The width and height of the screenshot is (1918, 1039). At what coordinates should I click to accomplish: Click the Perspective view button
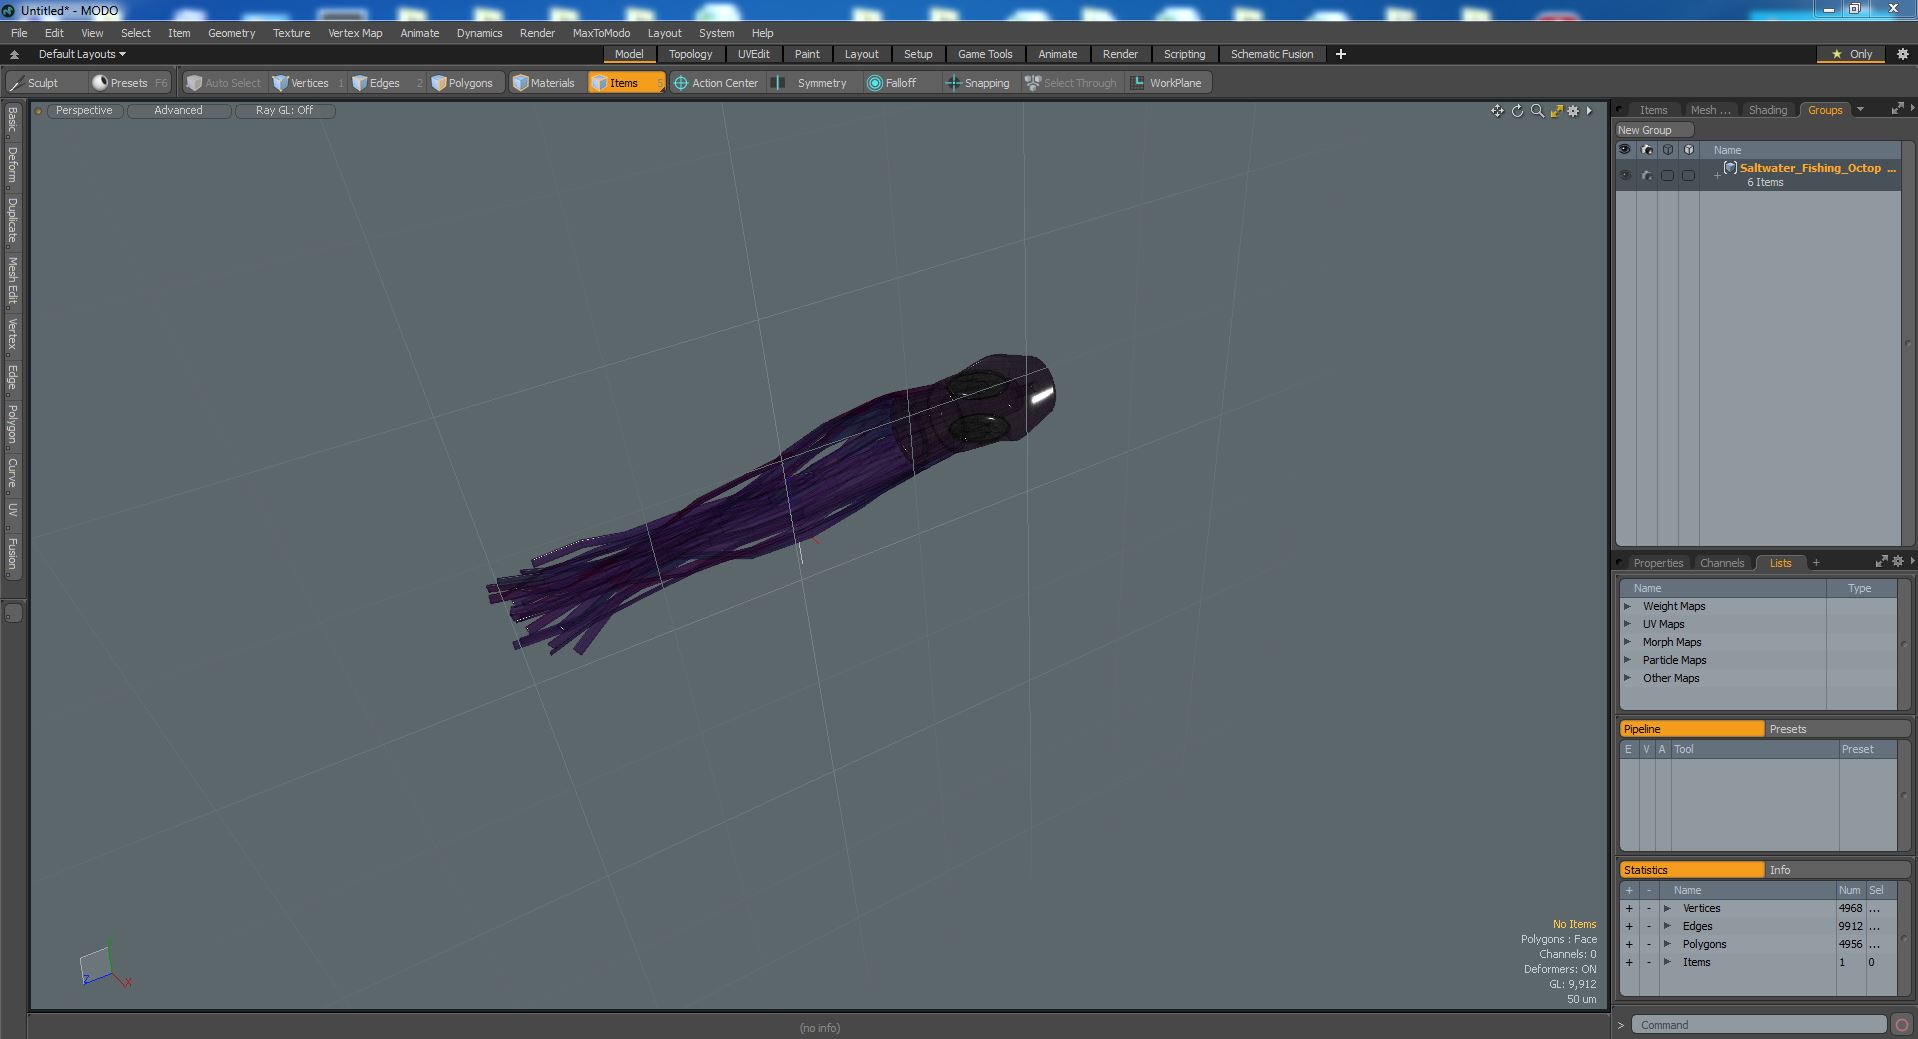84,111
